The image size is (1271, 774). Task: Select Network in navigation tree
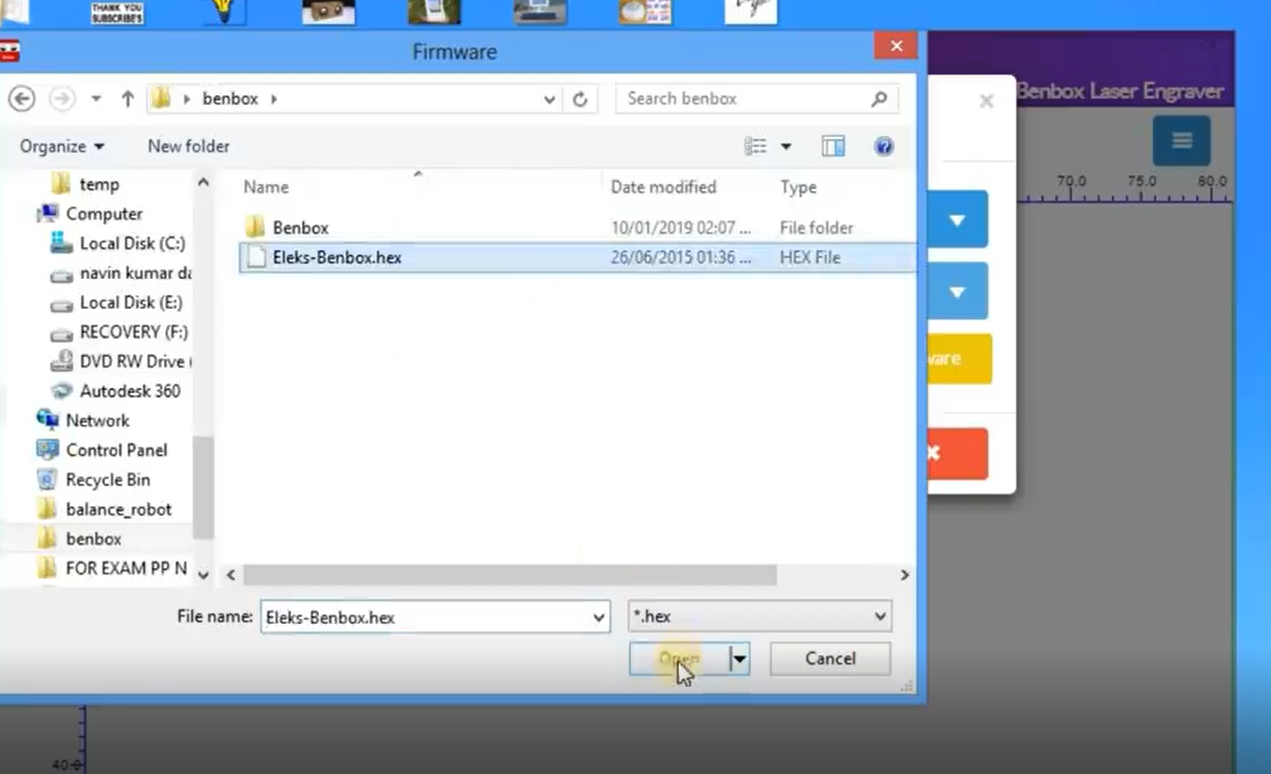pos(97,421)
